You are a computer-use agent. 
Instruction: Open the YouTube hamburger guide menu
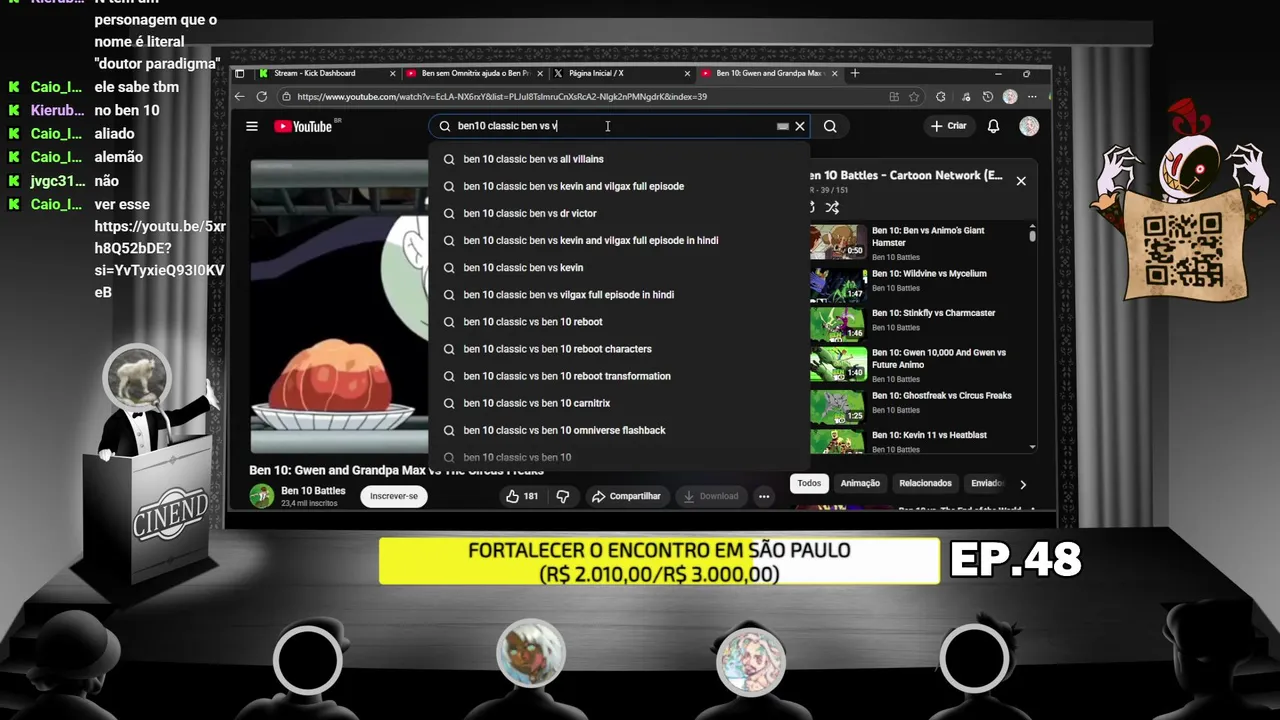(x=252, y=126)
